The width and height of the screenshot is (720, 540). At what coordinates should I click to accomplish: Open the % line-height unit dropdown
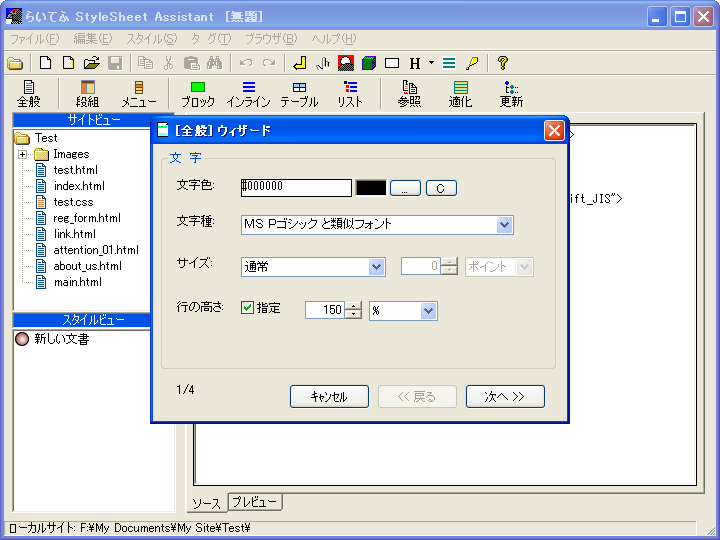pos(428,311)
